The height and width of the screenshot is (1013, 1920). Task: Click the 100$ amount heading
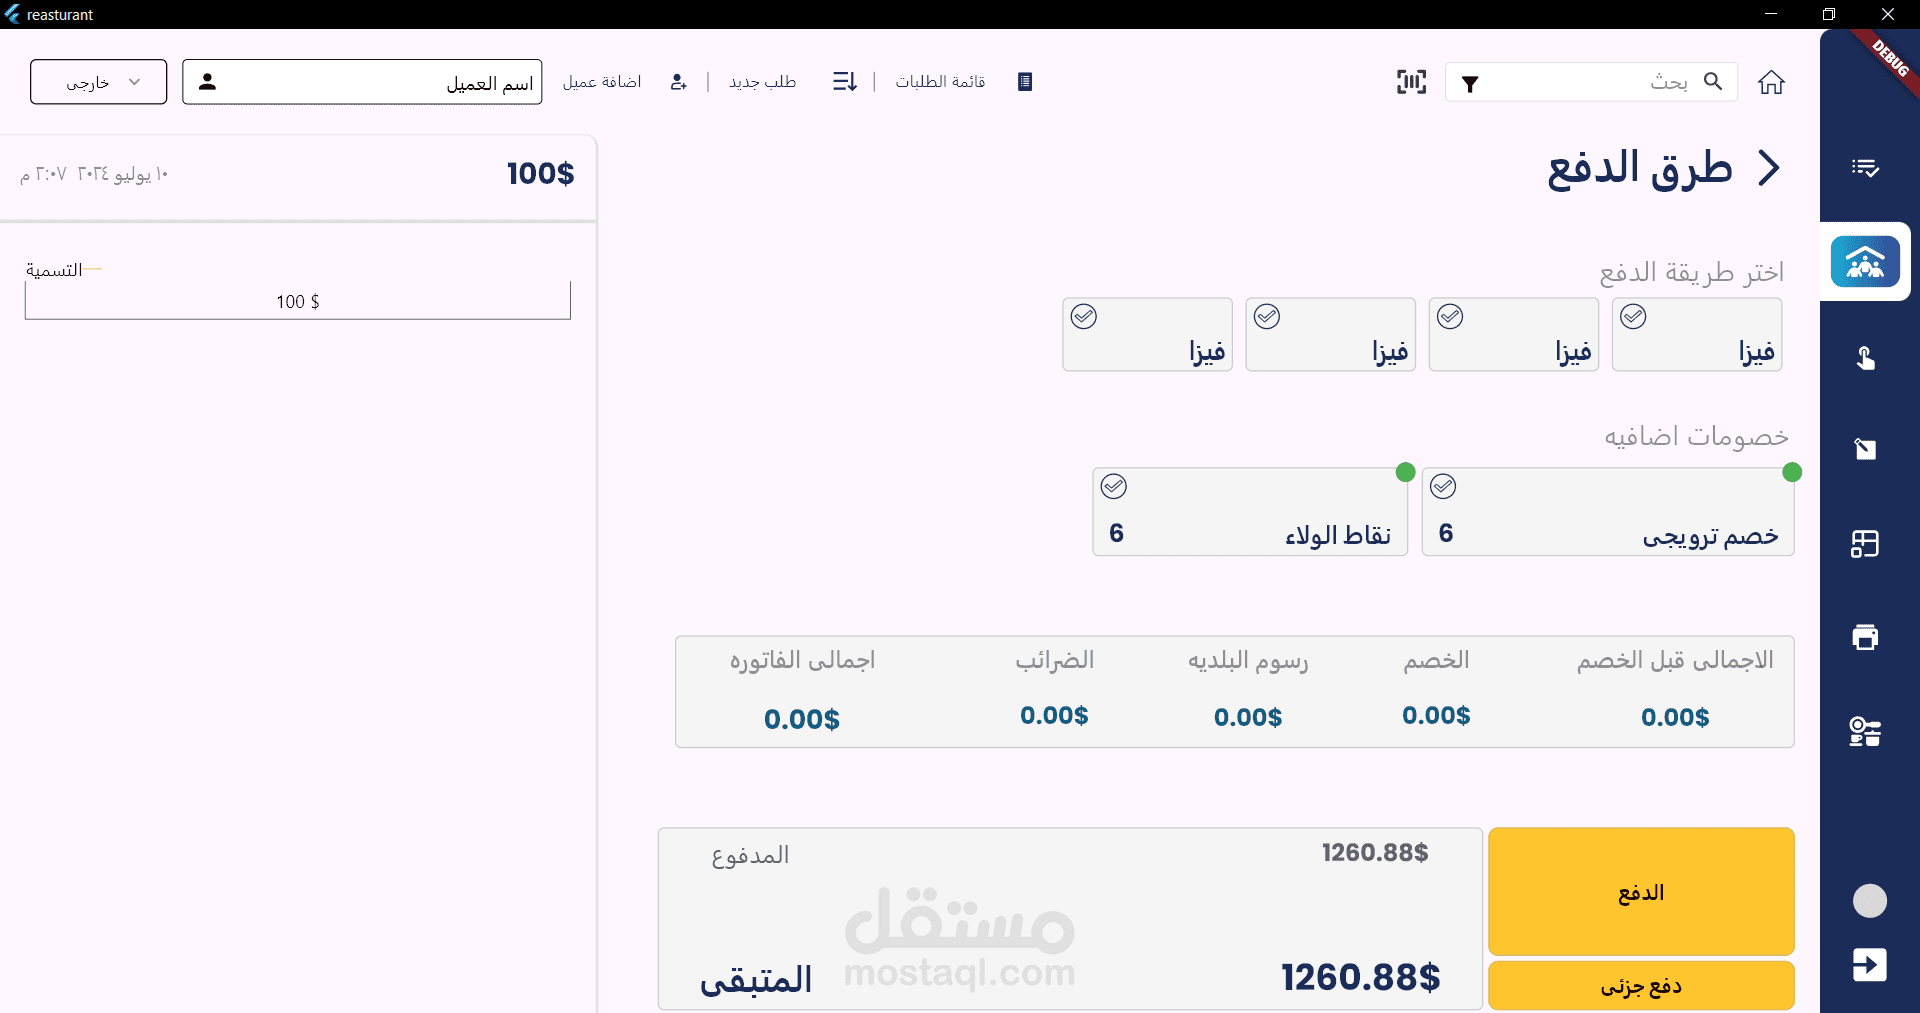(x=541, y=173)
